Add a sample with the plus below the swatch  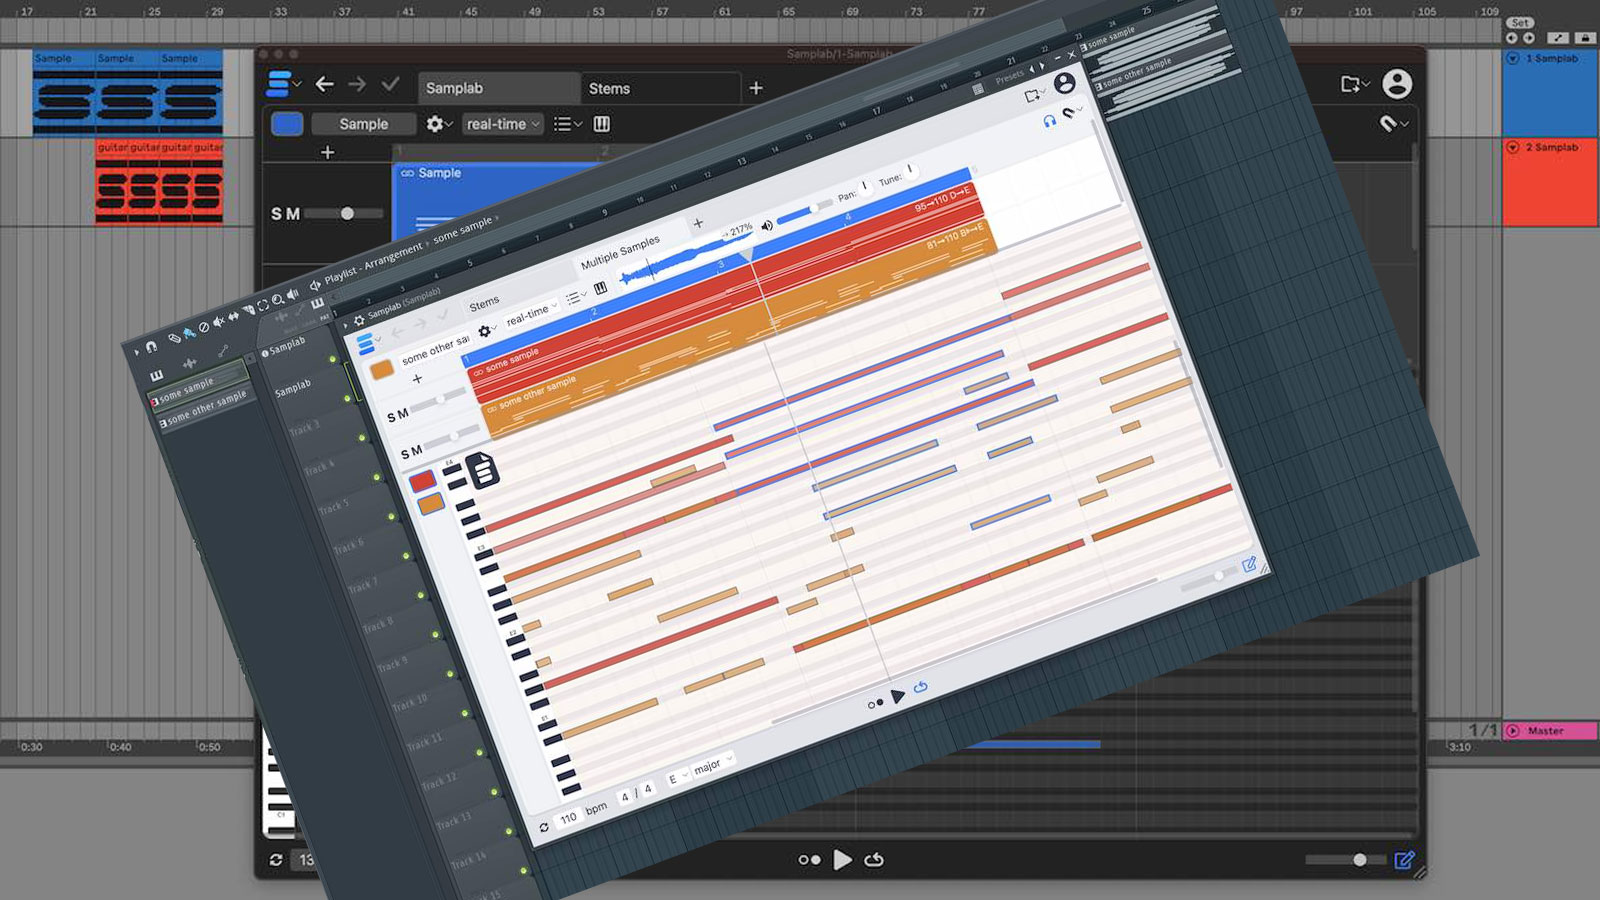coord(327,152)
